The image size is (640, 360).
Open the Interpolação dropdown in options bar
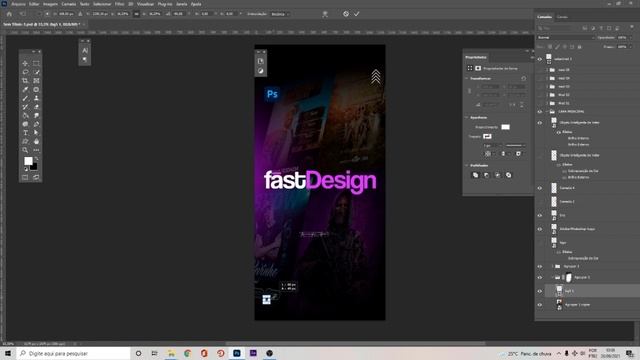[x=280, y=14]
